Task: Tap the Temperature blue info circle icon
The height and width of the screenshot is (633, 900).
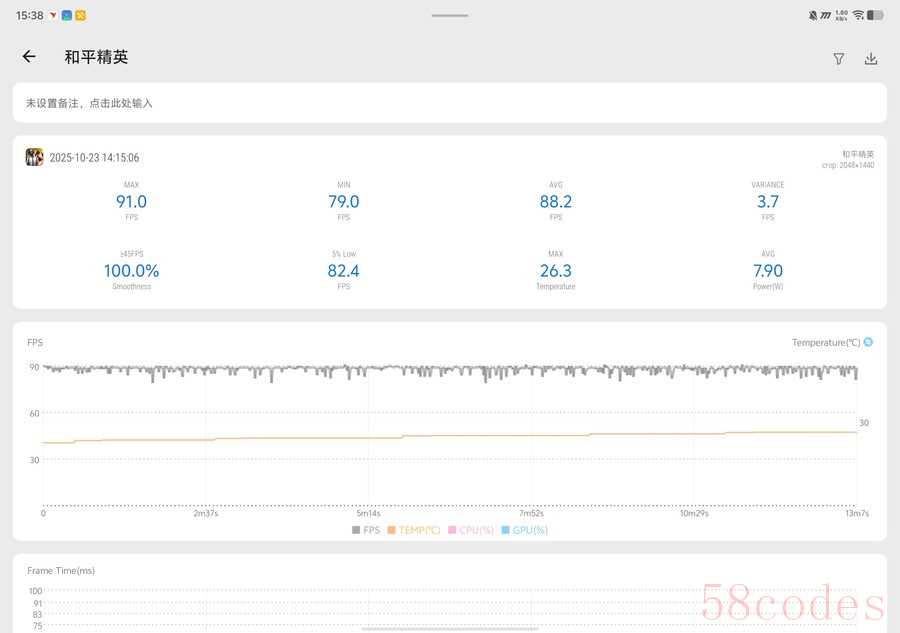Action: (x=868, y=342)
